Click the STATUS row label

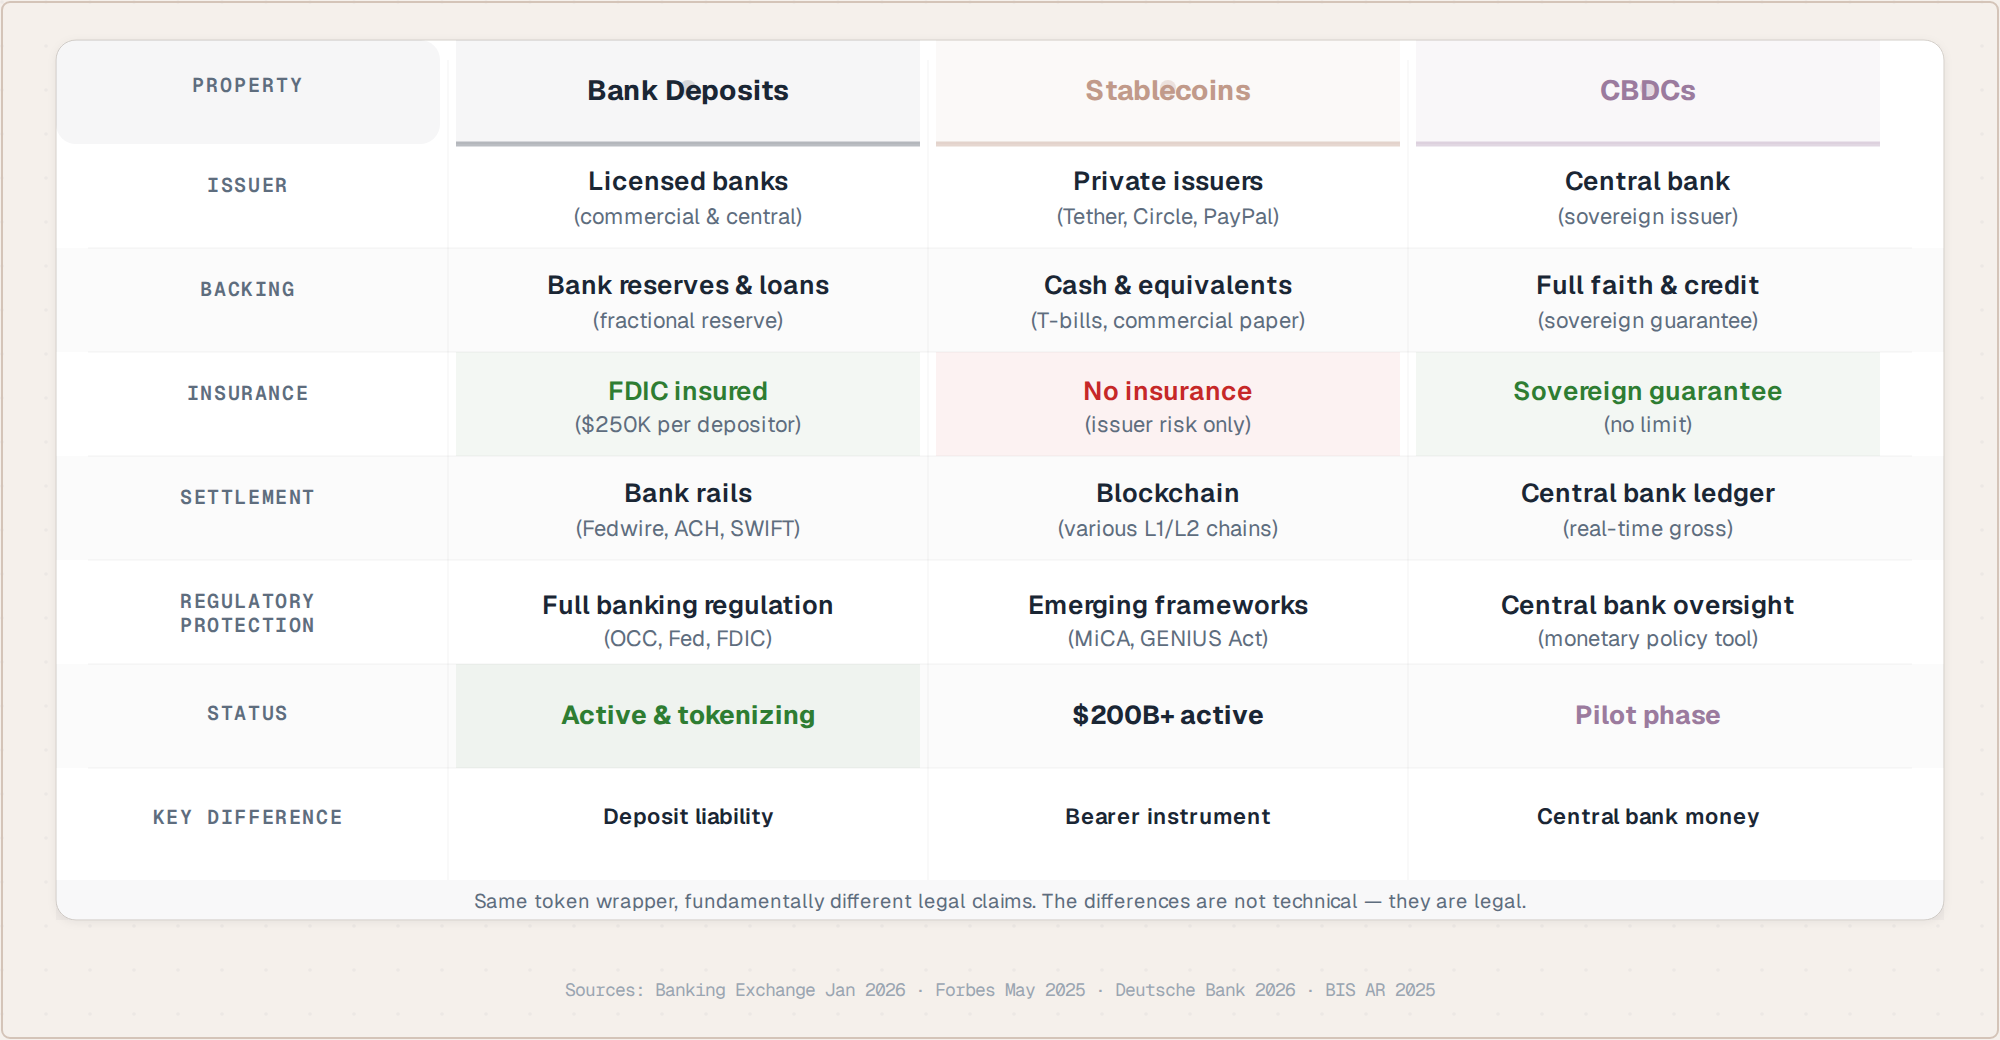pyautogui.click(x=247, y=713)
